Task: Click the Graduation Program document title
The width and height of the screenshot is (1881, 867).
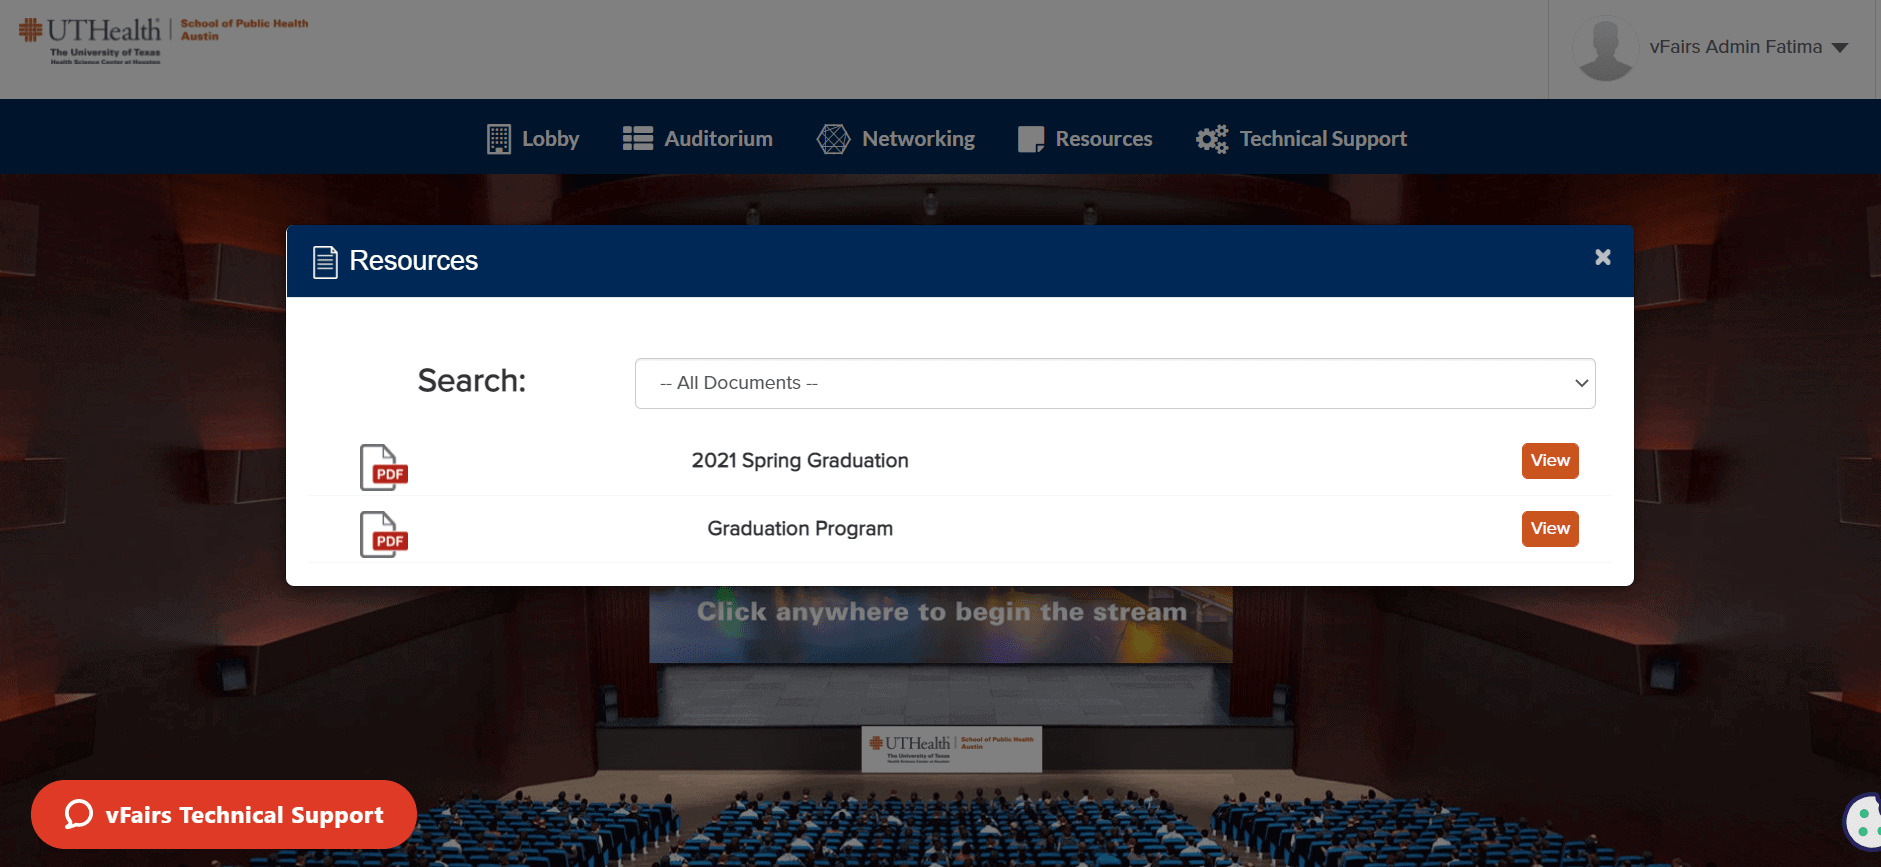Action: [800, 529]
